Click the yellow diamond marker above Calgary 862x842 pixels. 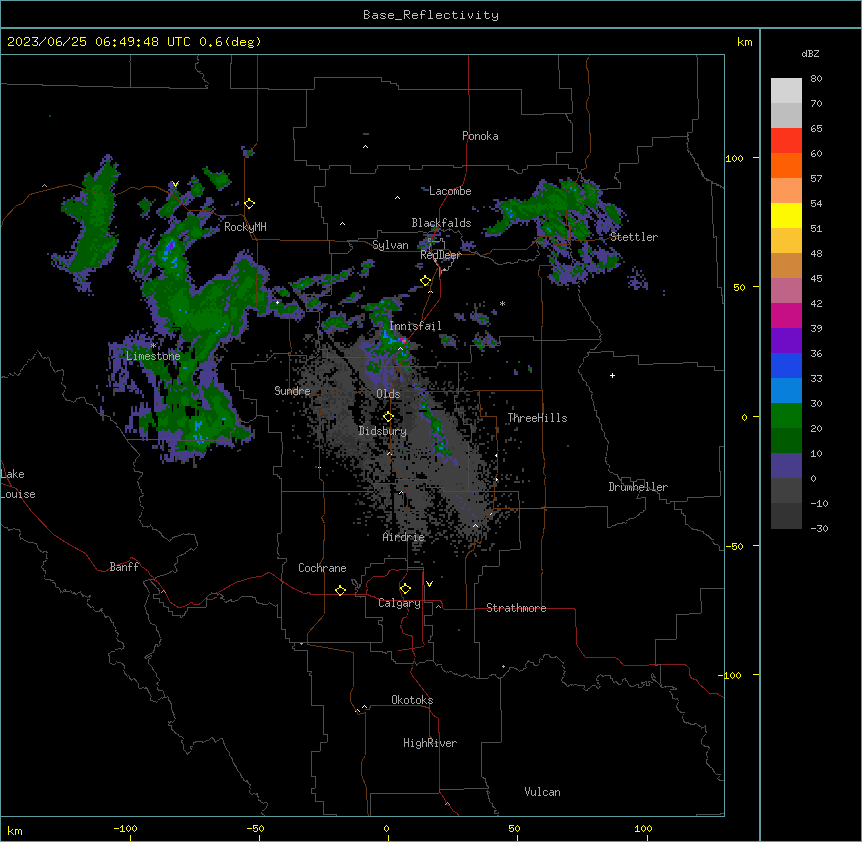click(x=405, y=589)
